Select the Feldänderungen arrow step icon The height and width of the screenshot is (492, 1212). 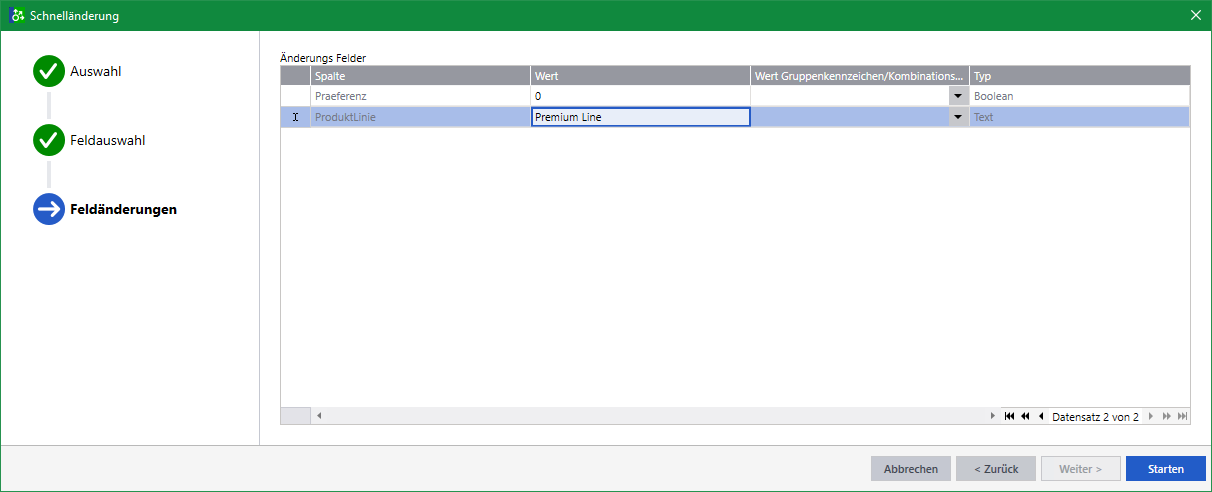point(49,209)
